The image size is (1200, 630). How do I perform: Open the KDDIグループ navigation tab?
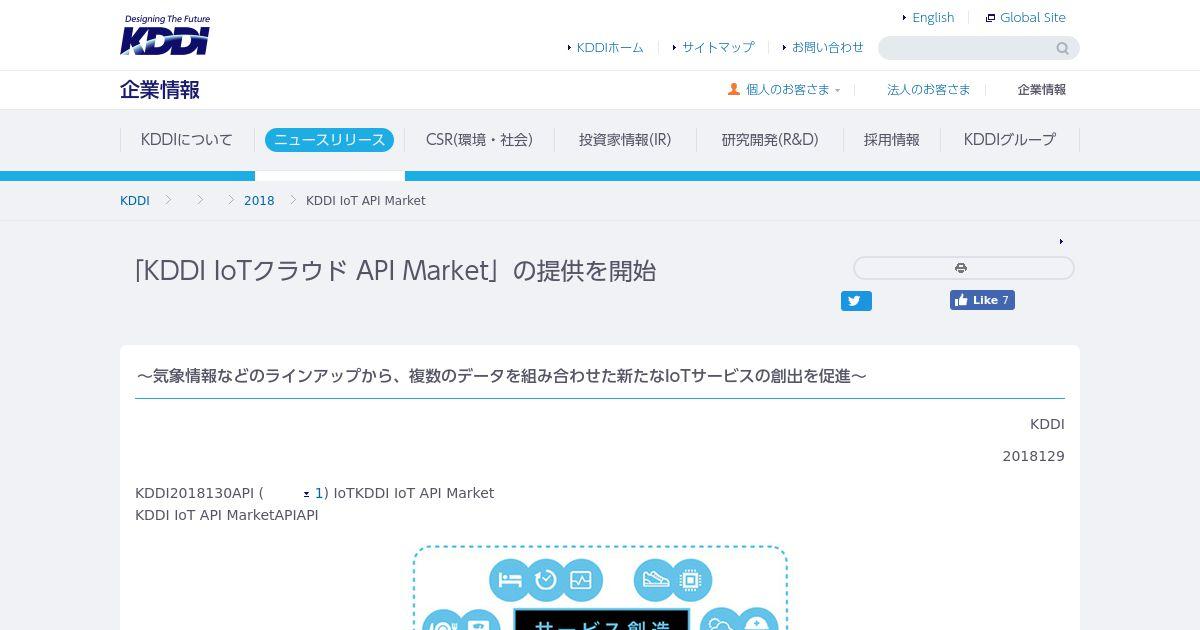[1010, 140]
